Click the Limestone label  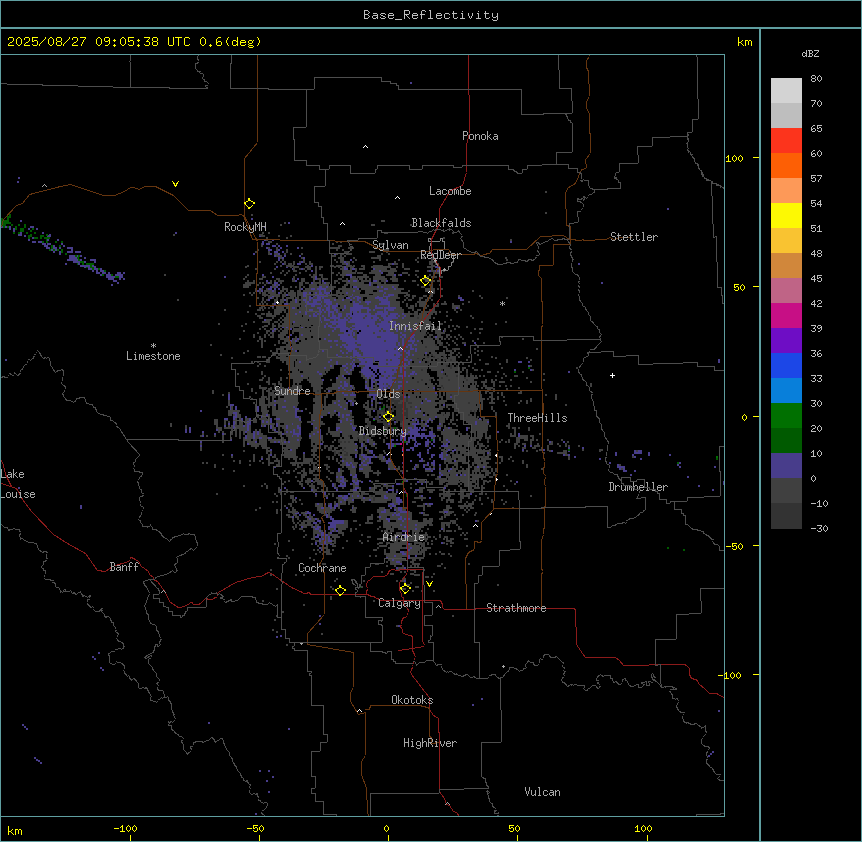point(153,356)
